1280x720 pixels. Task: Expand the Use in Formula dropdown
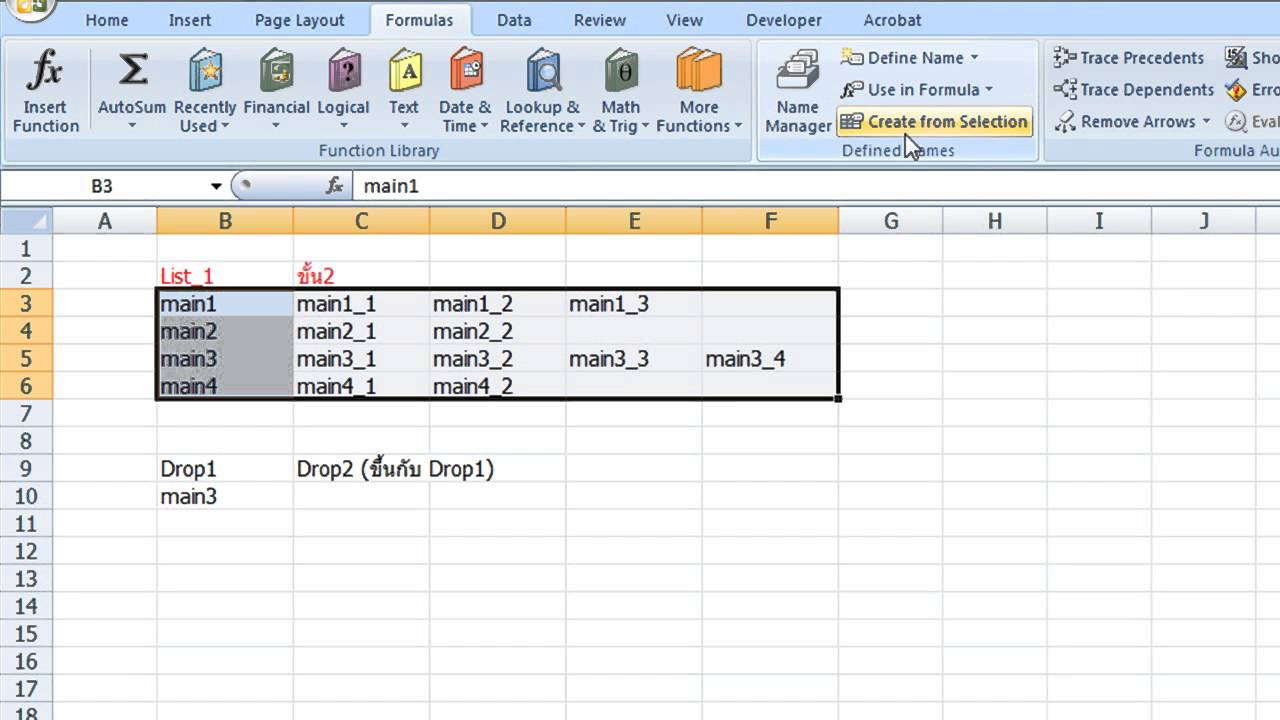click(989, 90)
